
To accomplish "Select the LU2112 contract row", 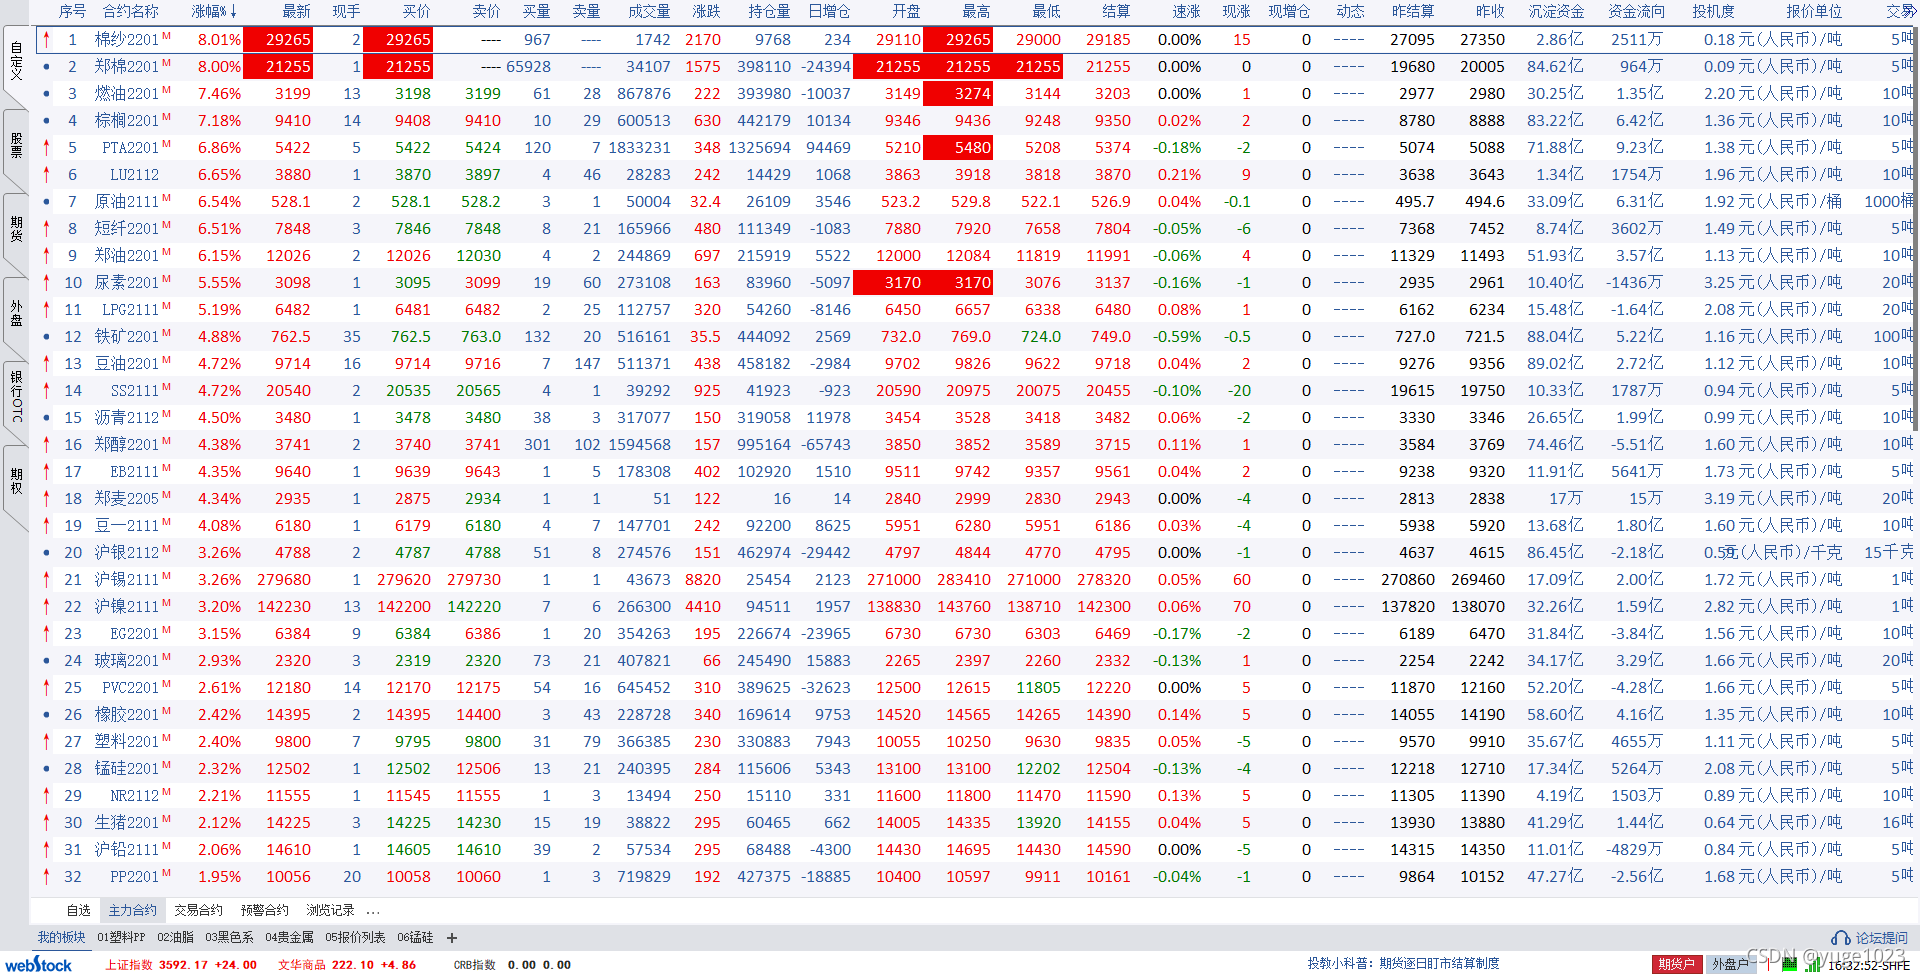I will point(975,175).
